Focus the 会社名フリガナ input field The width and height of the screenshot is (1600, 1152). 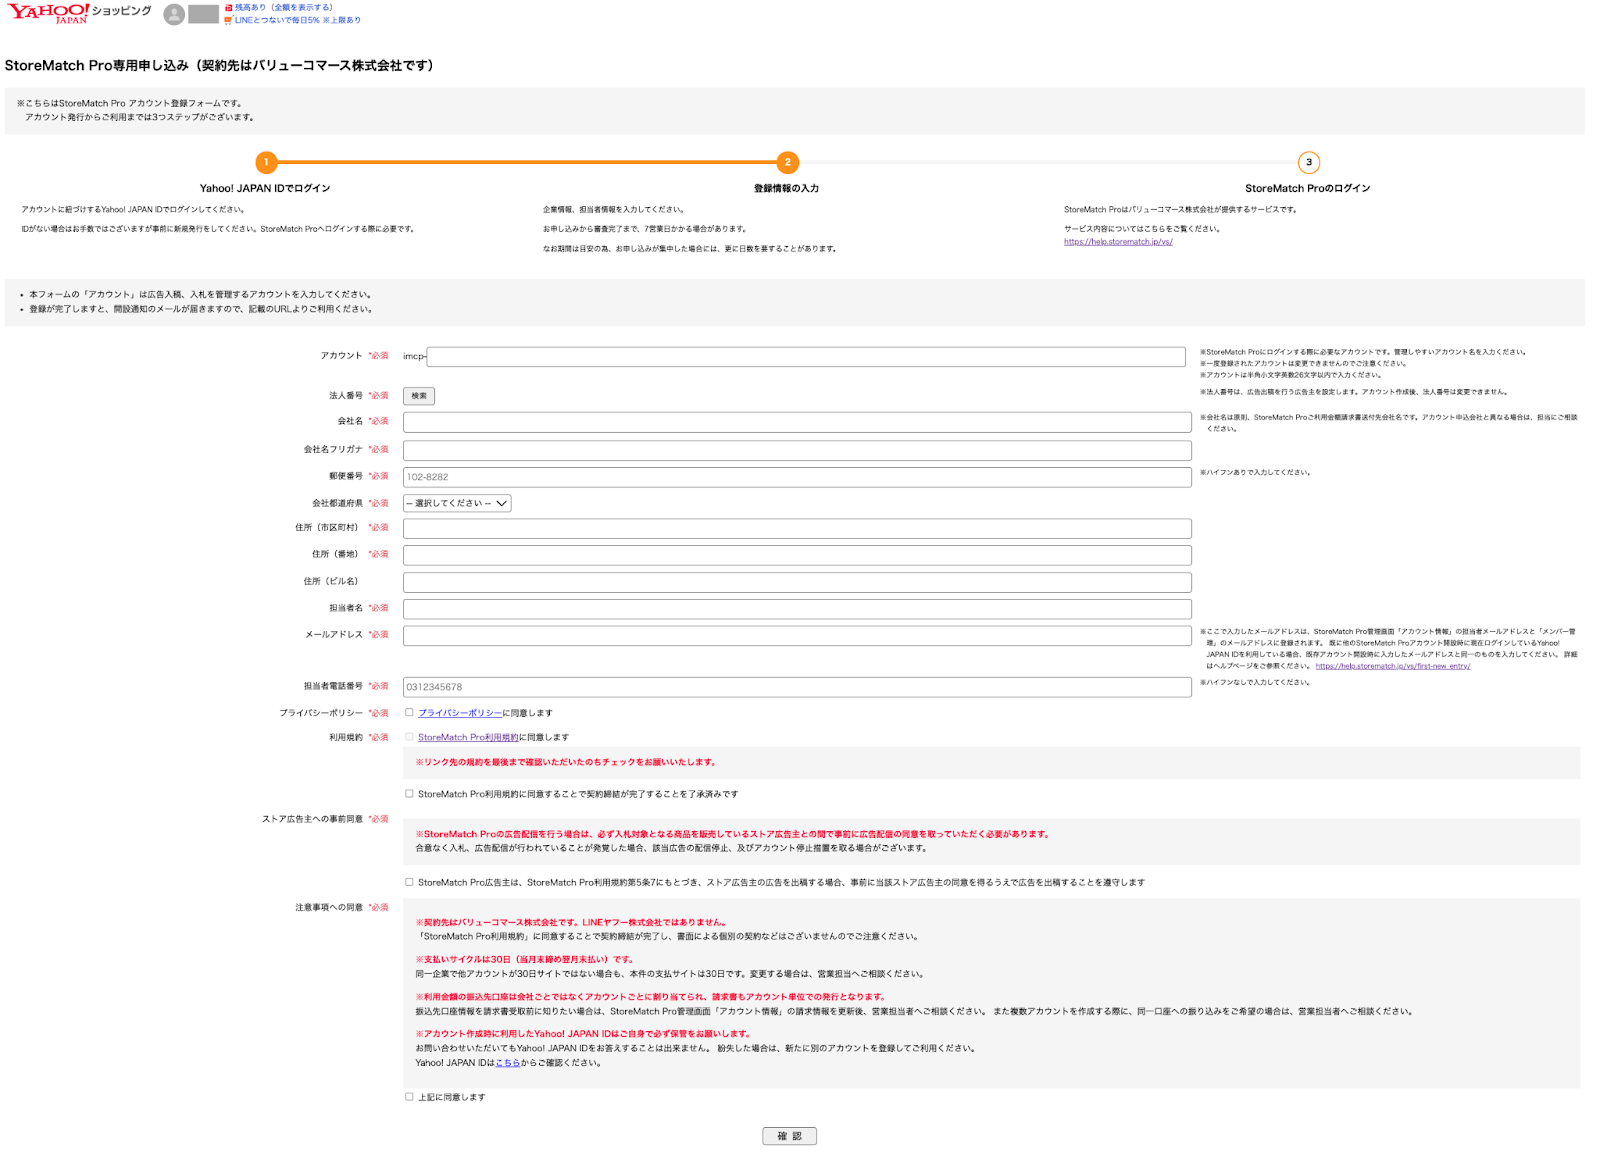coord(797,450)
